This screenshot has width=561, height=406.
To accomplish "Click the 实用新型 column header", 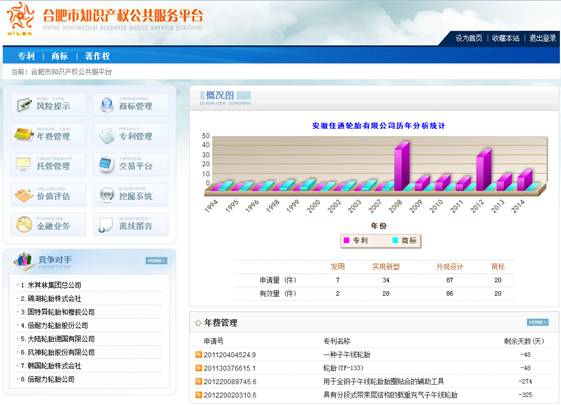I will 386,266.
